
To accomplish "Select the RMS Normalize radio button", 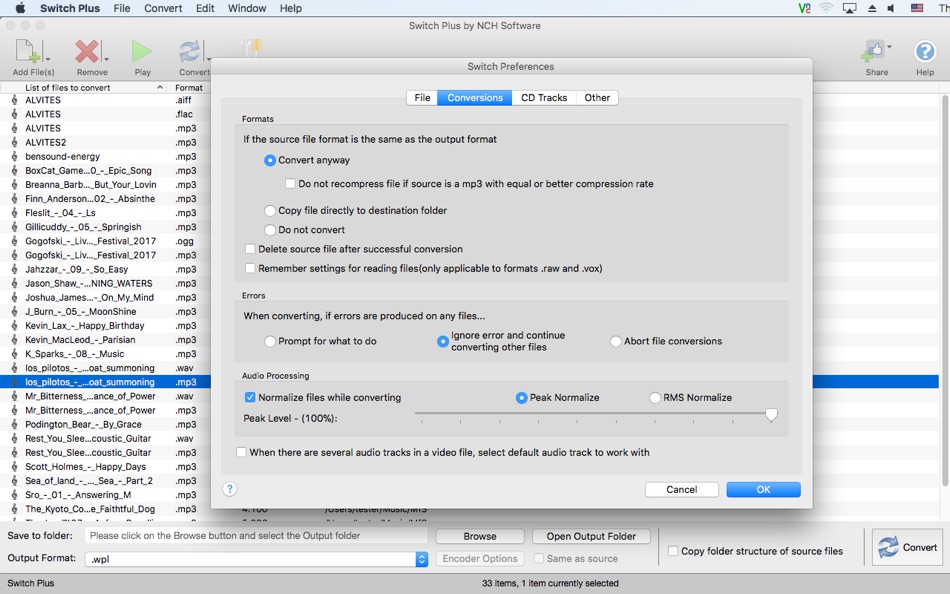I will point(655,398).
